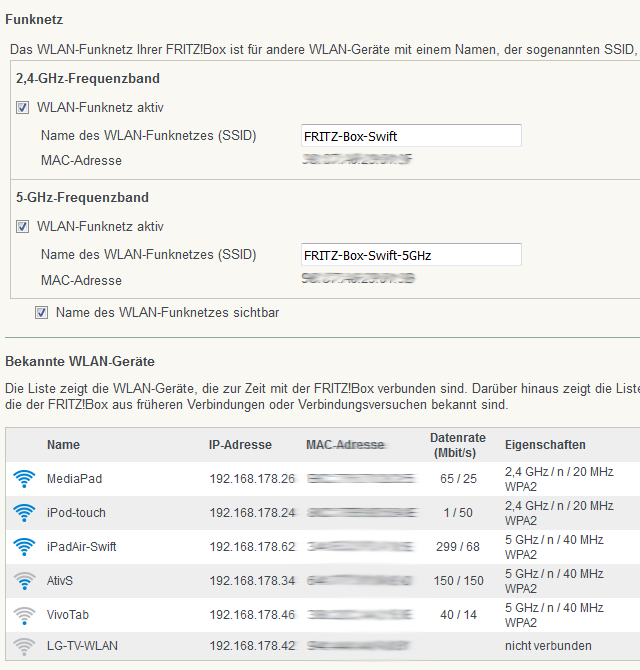Viewport: 640px width, 670px height.
Task: Click IP address 192.168.178.24
Action: click(x=252, y=513)
